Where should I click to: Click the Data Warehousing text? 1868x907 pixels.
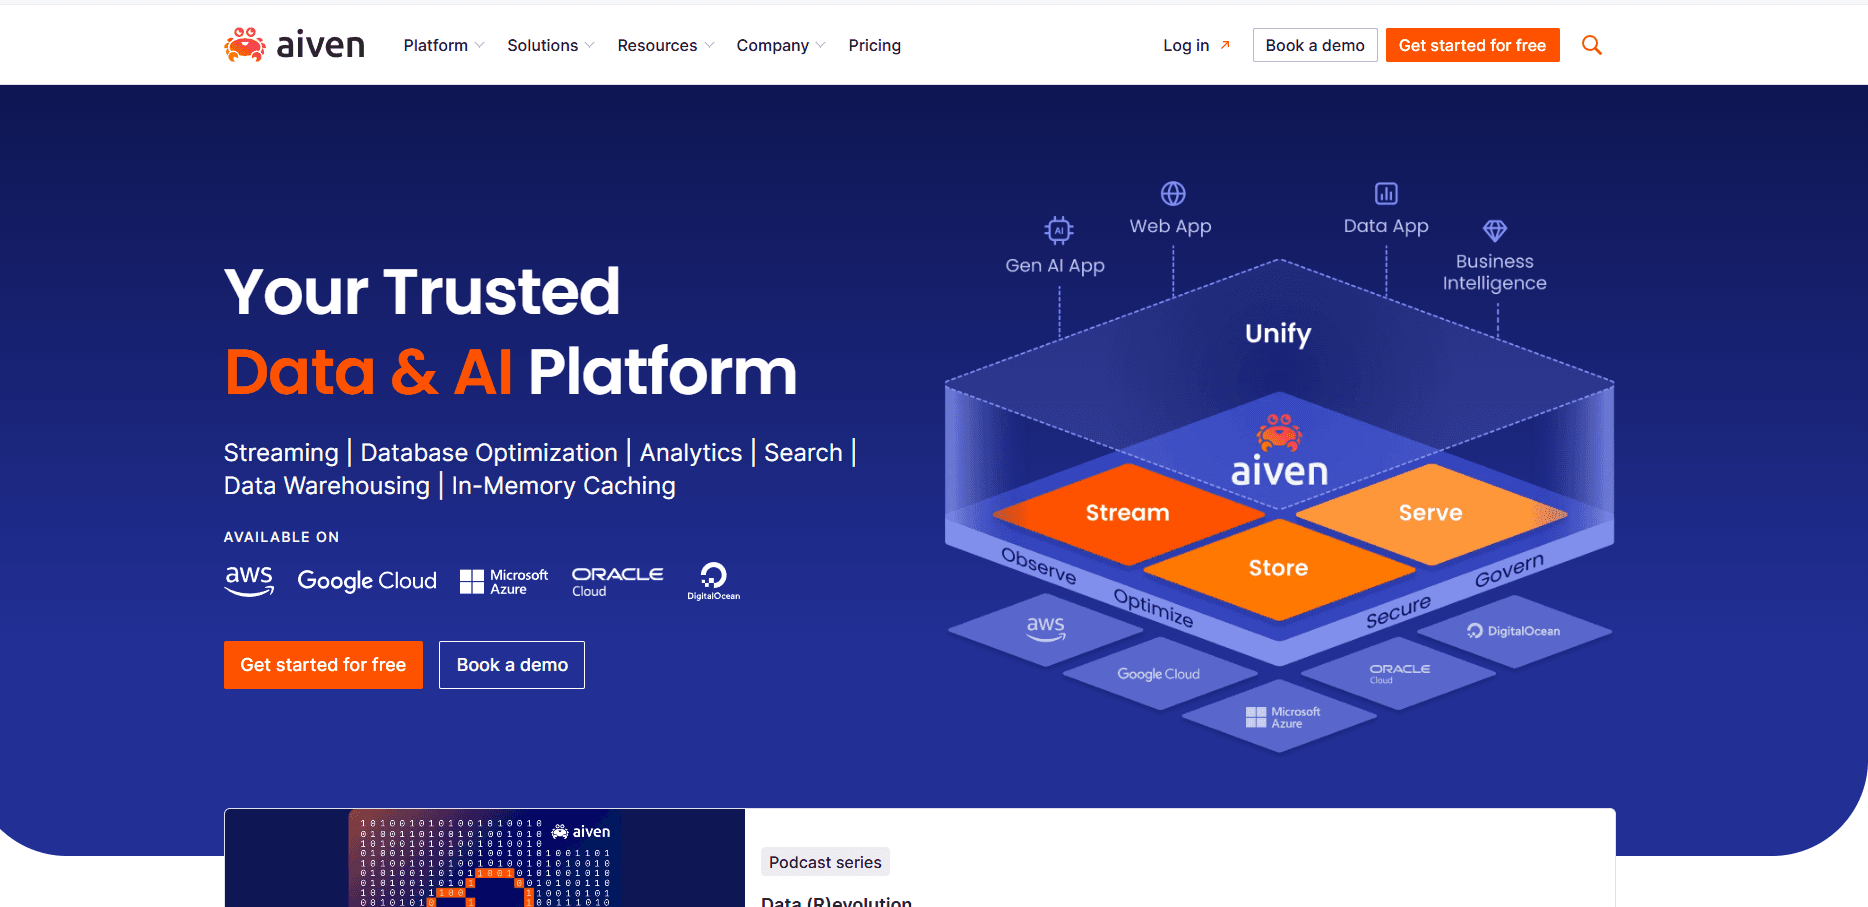point(327,486)
